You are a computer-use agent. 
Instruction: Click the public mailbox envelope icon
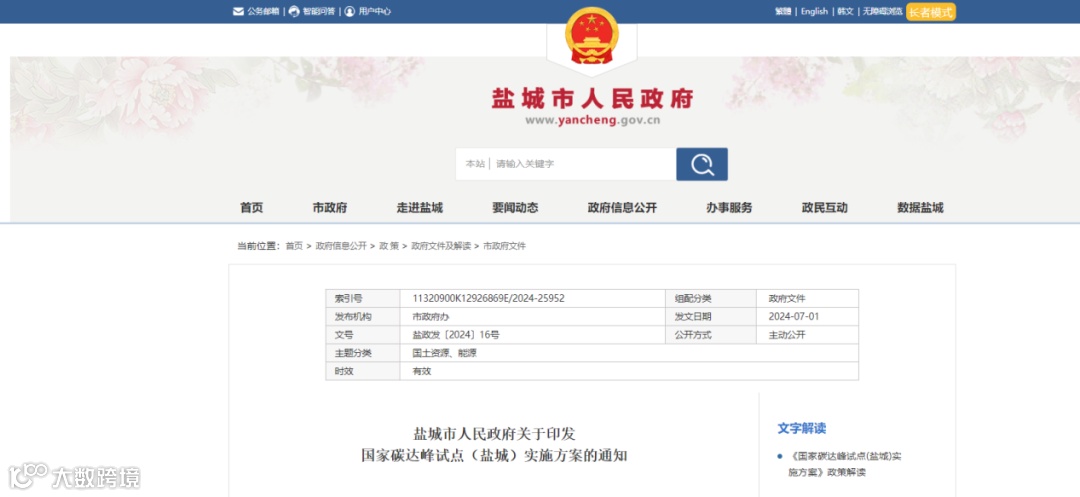pyautogui.click(x=238, y=11)
